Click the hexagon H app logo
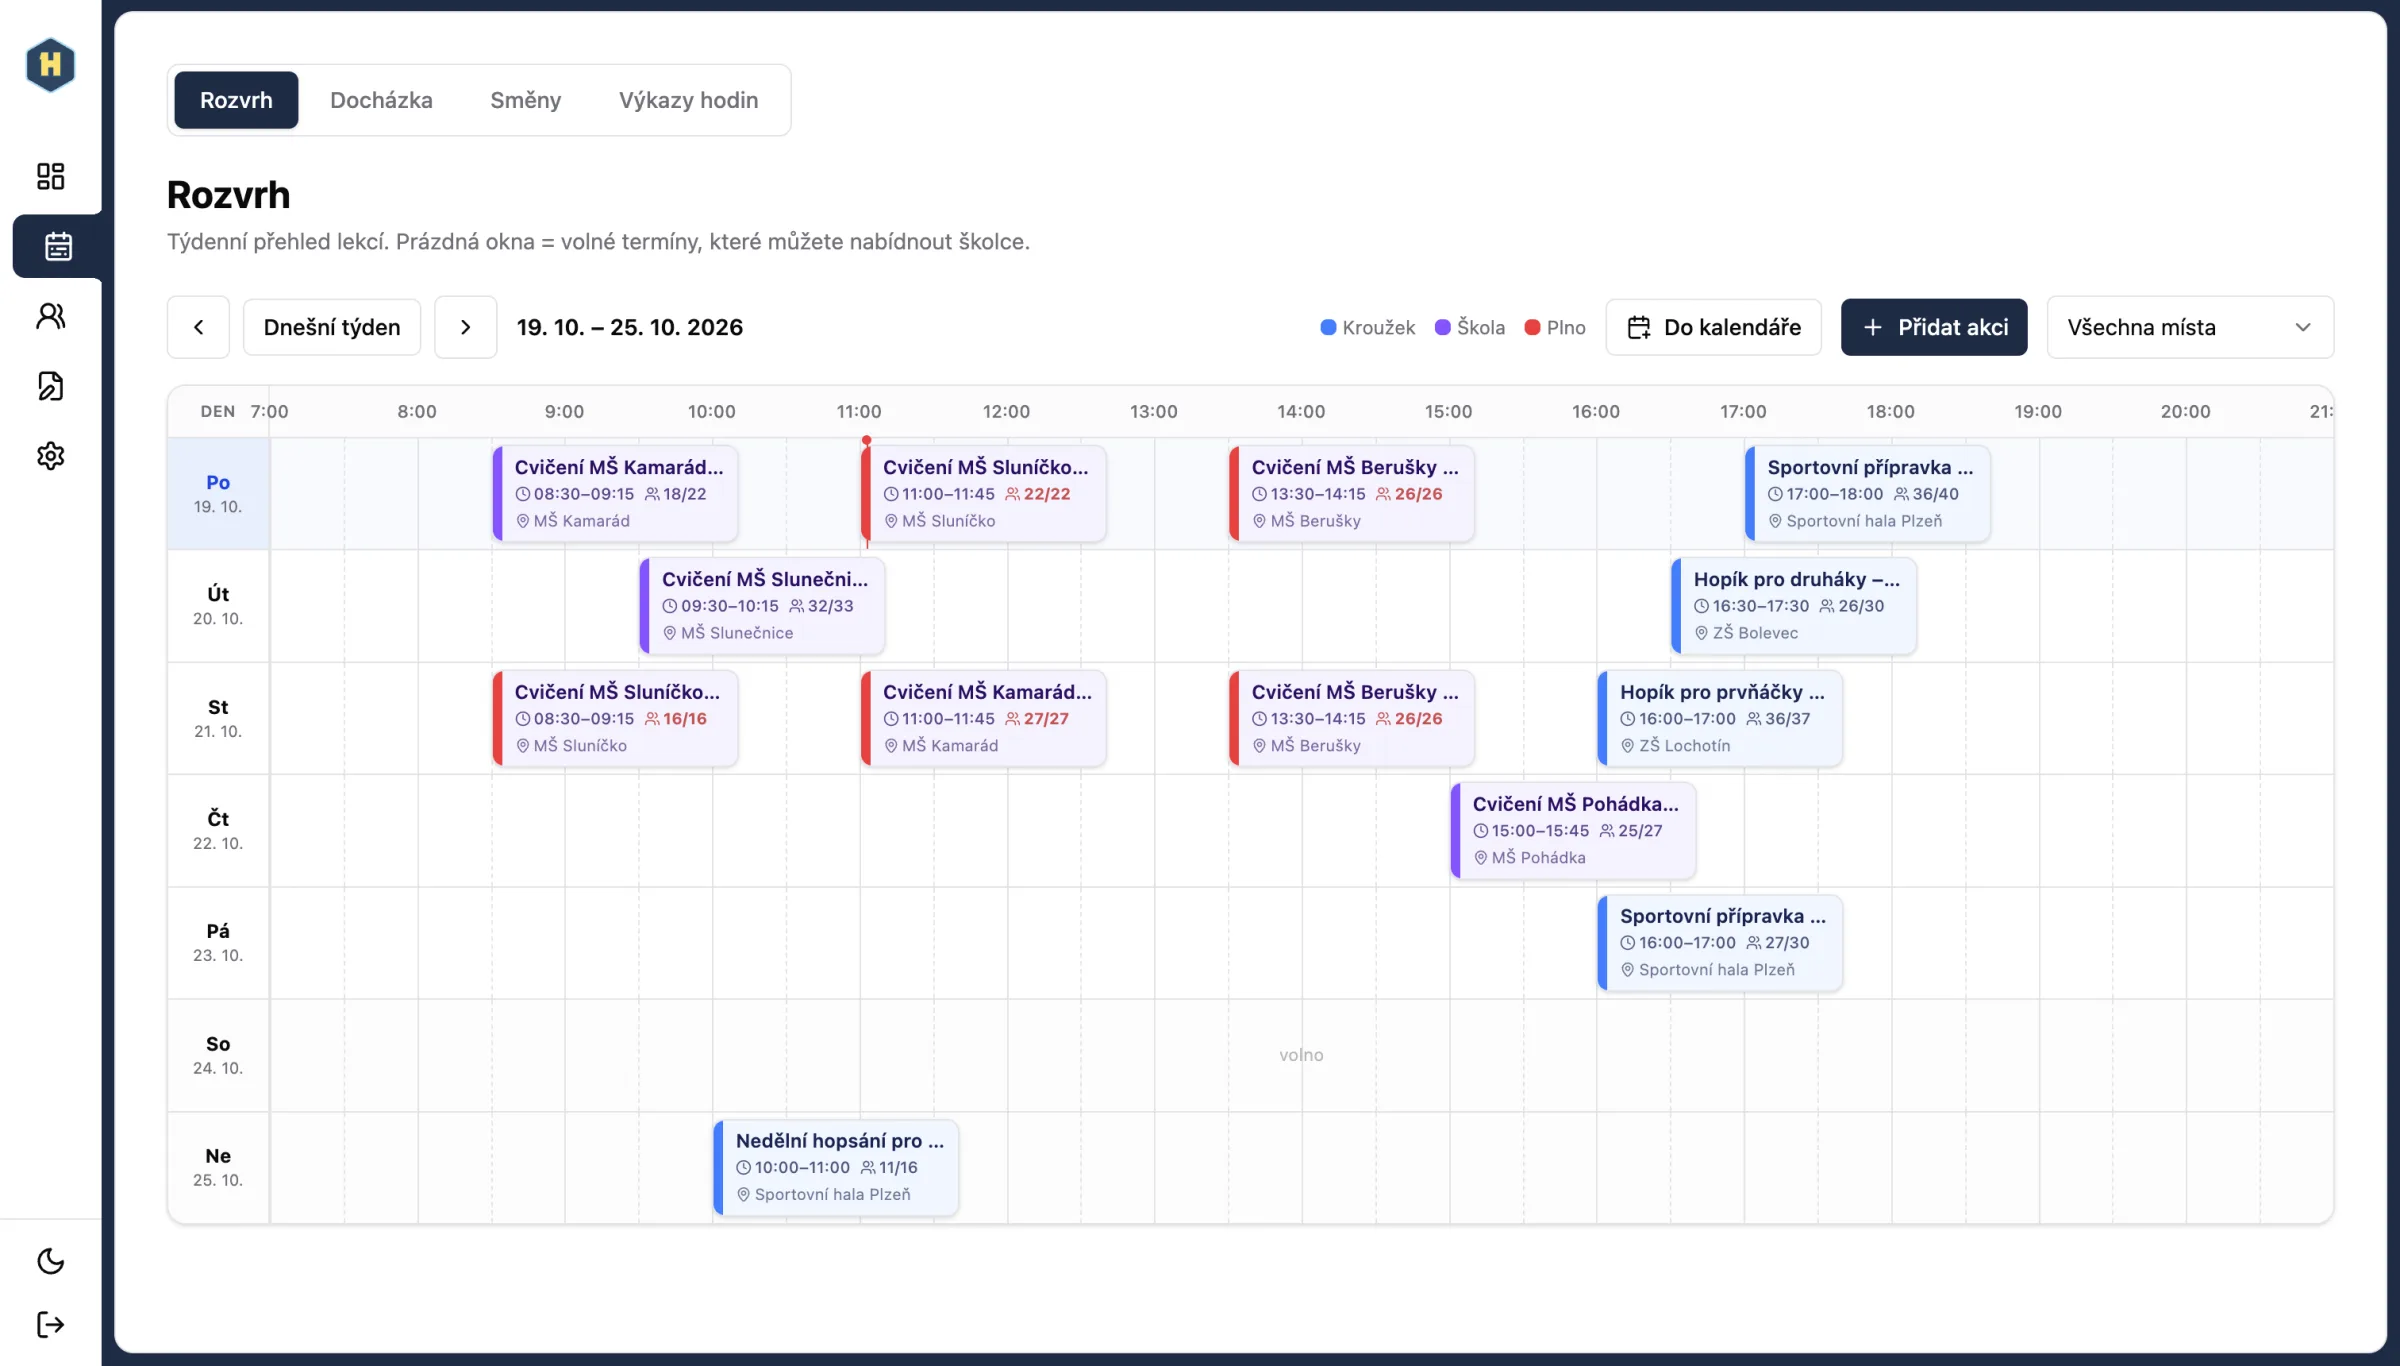The height and width of the screenshot is (1366, 2400). coord(50,64)
